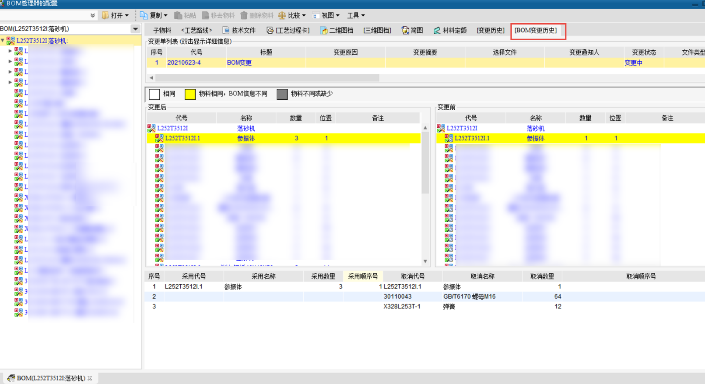Switch to the <工艺路线> tab
Viewport: 705px width, 384px height.
point(196,30)
